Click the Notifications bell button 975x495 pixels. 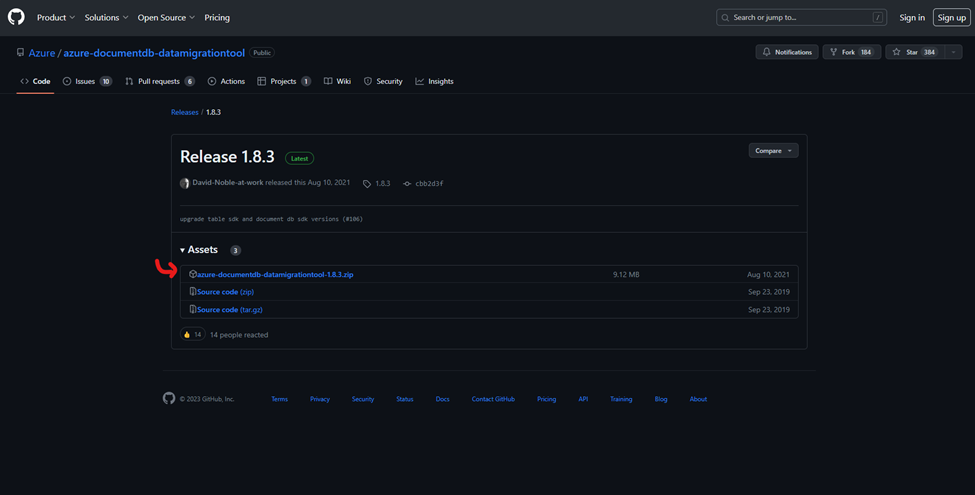pos(787,52)
